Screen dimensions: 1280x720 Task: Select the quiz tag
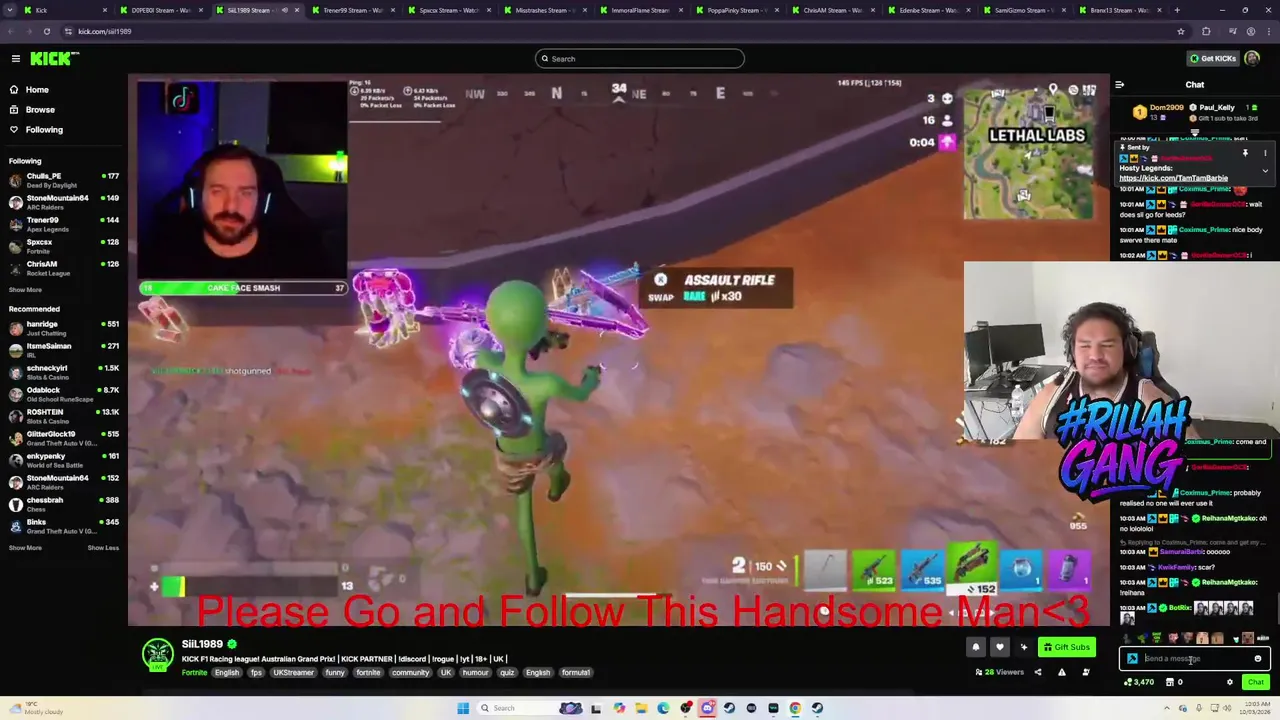pos(509,673)
